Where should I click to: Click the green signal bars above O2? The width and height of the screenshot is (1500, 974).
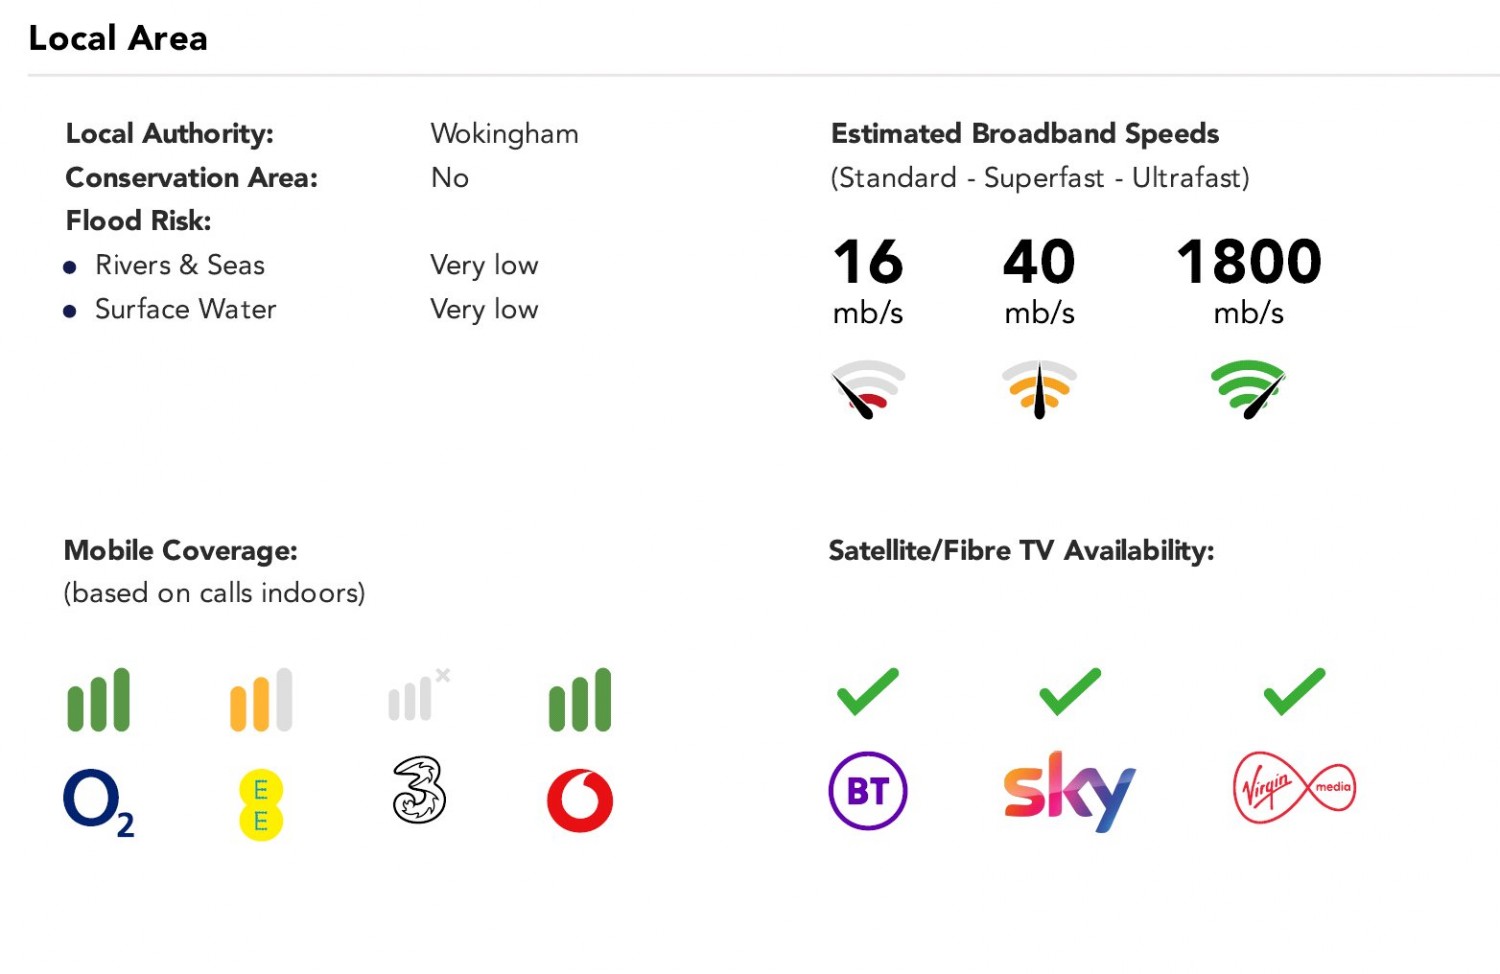pyautogui.click(x=98, y=699)
